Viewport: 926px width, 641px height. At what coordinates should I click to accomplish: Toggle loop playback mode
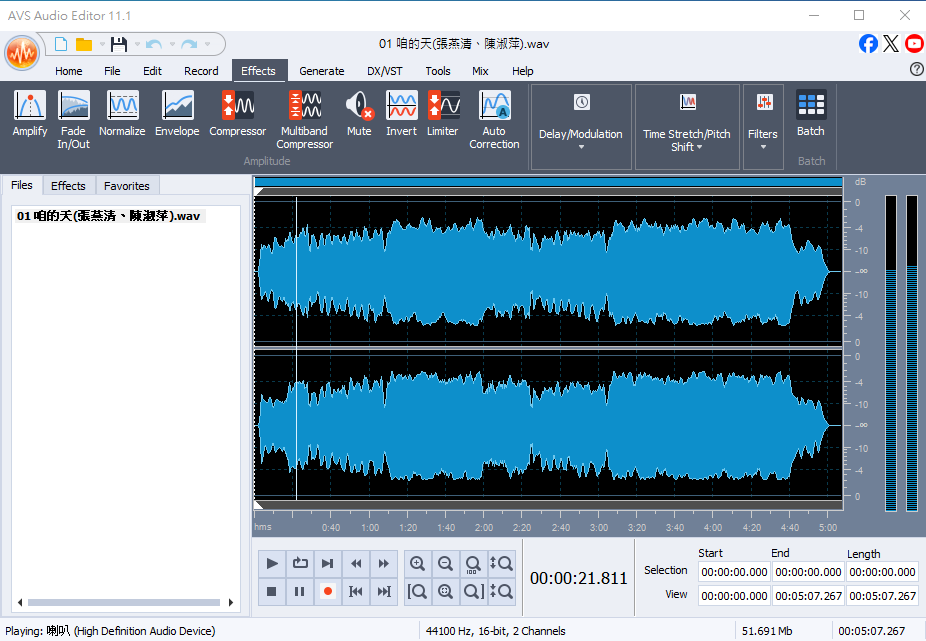pos(300,564)
